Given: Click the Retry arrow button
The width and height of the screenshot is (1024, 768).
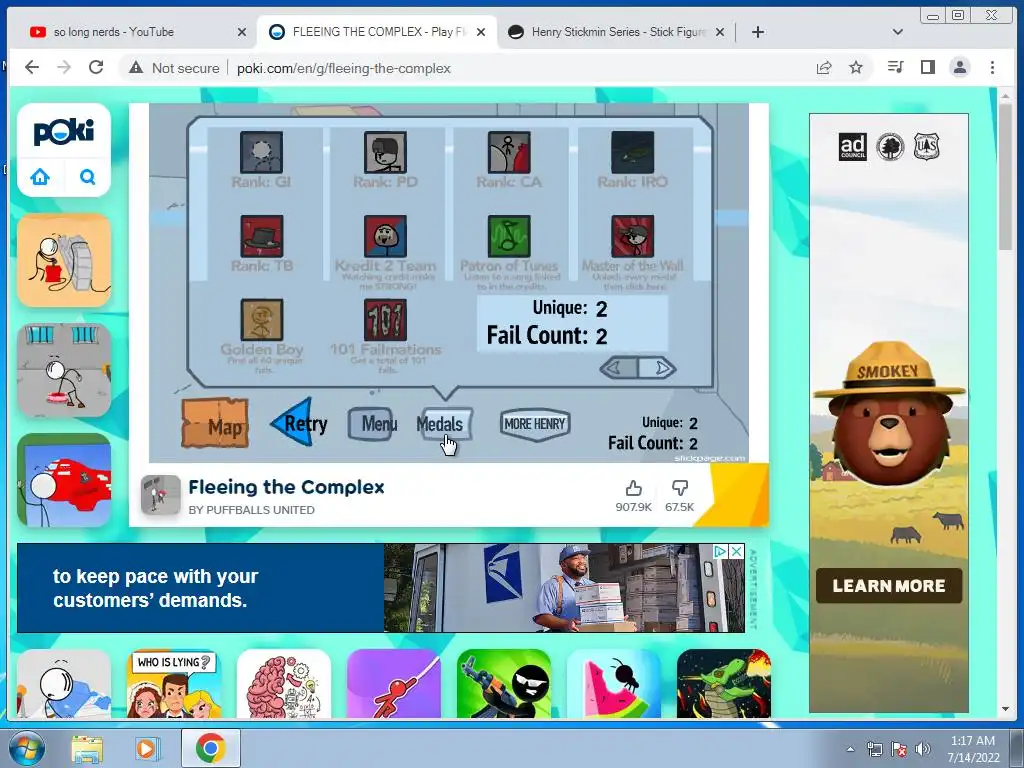Looking at the screenshot, I should (x=299, y=423).
